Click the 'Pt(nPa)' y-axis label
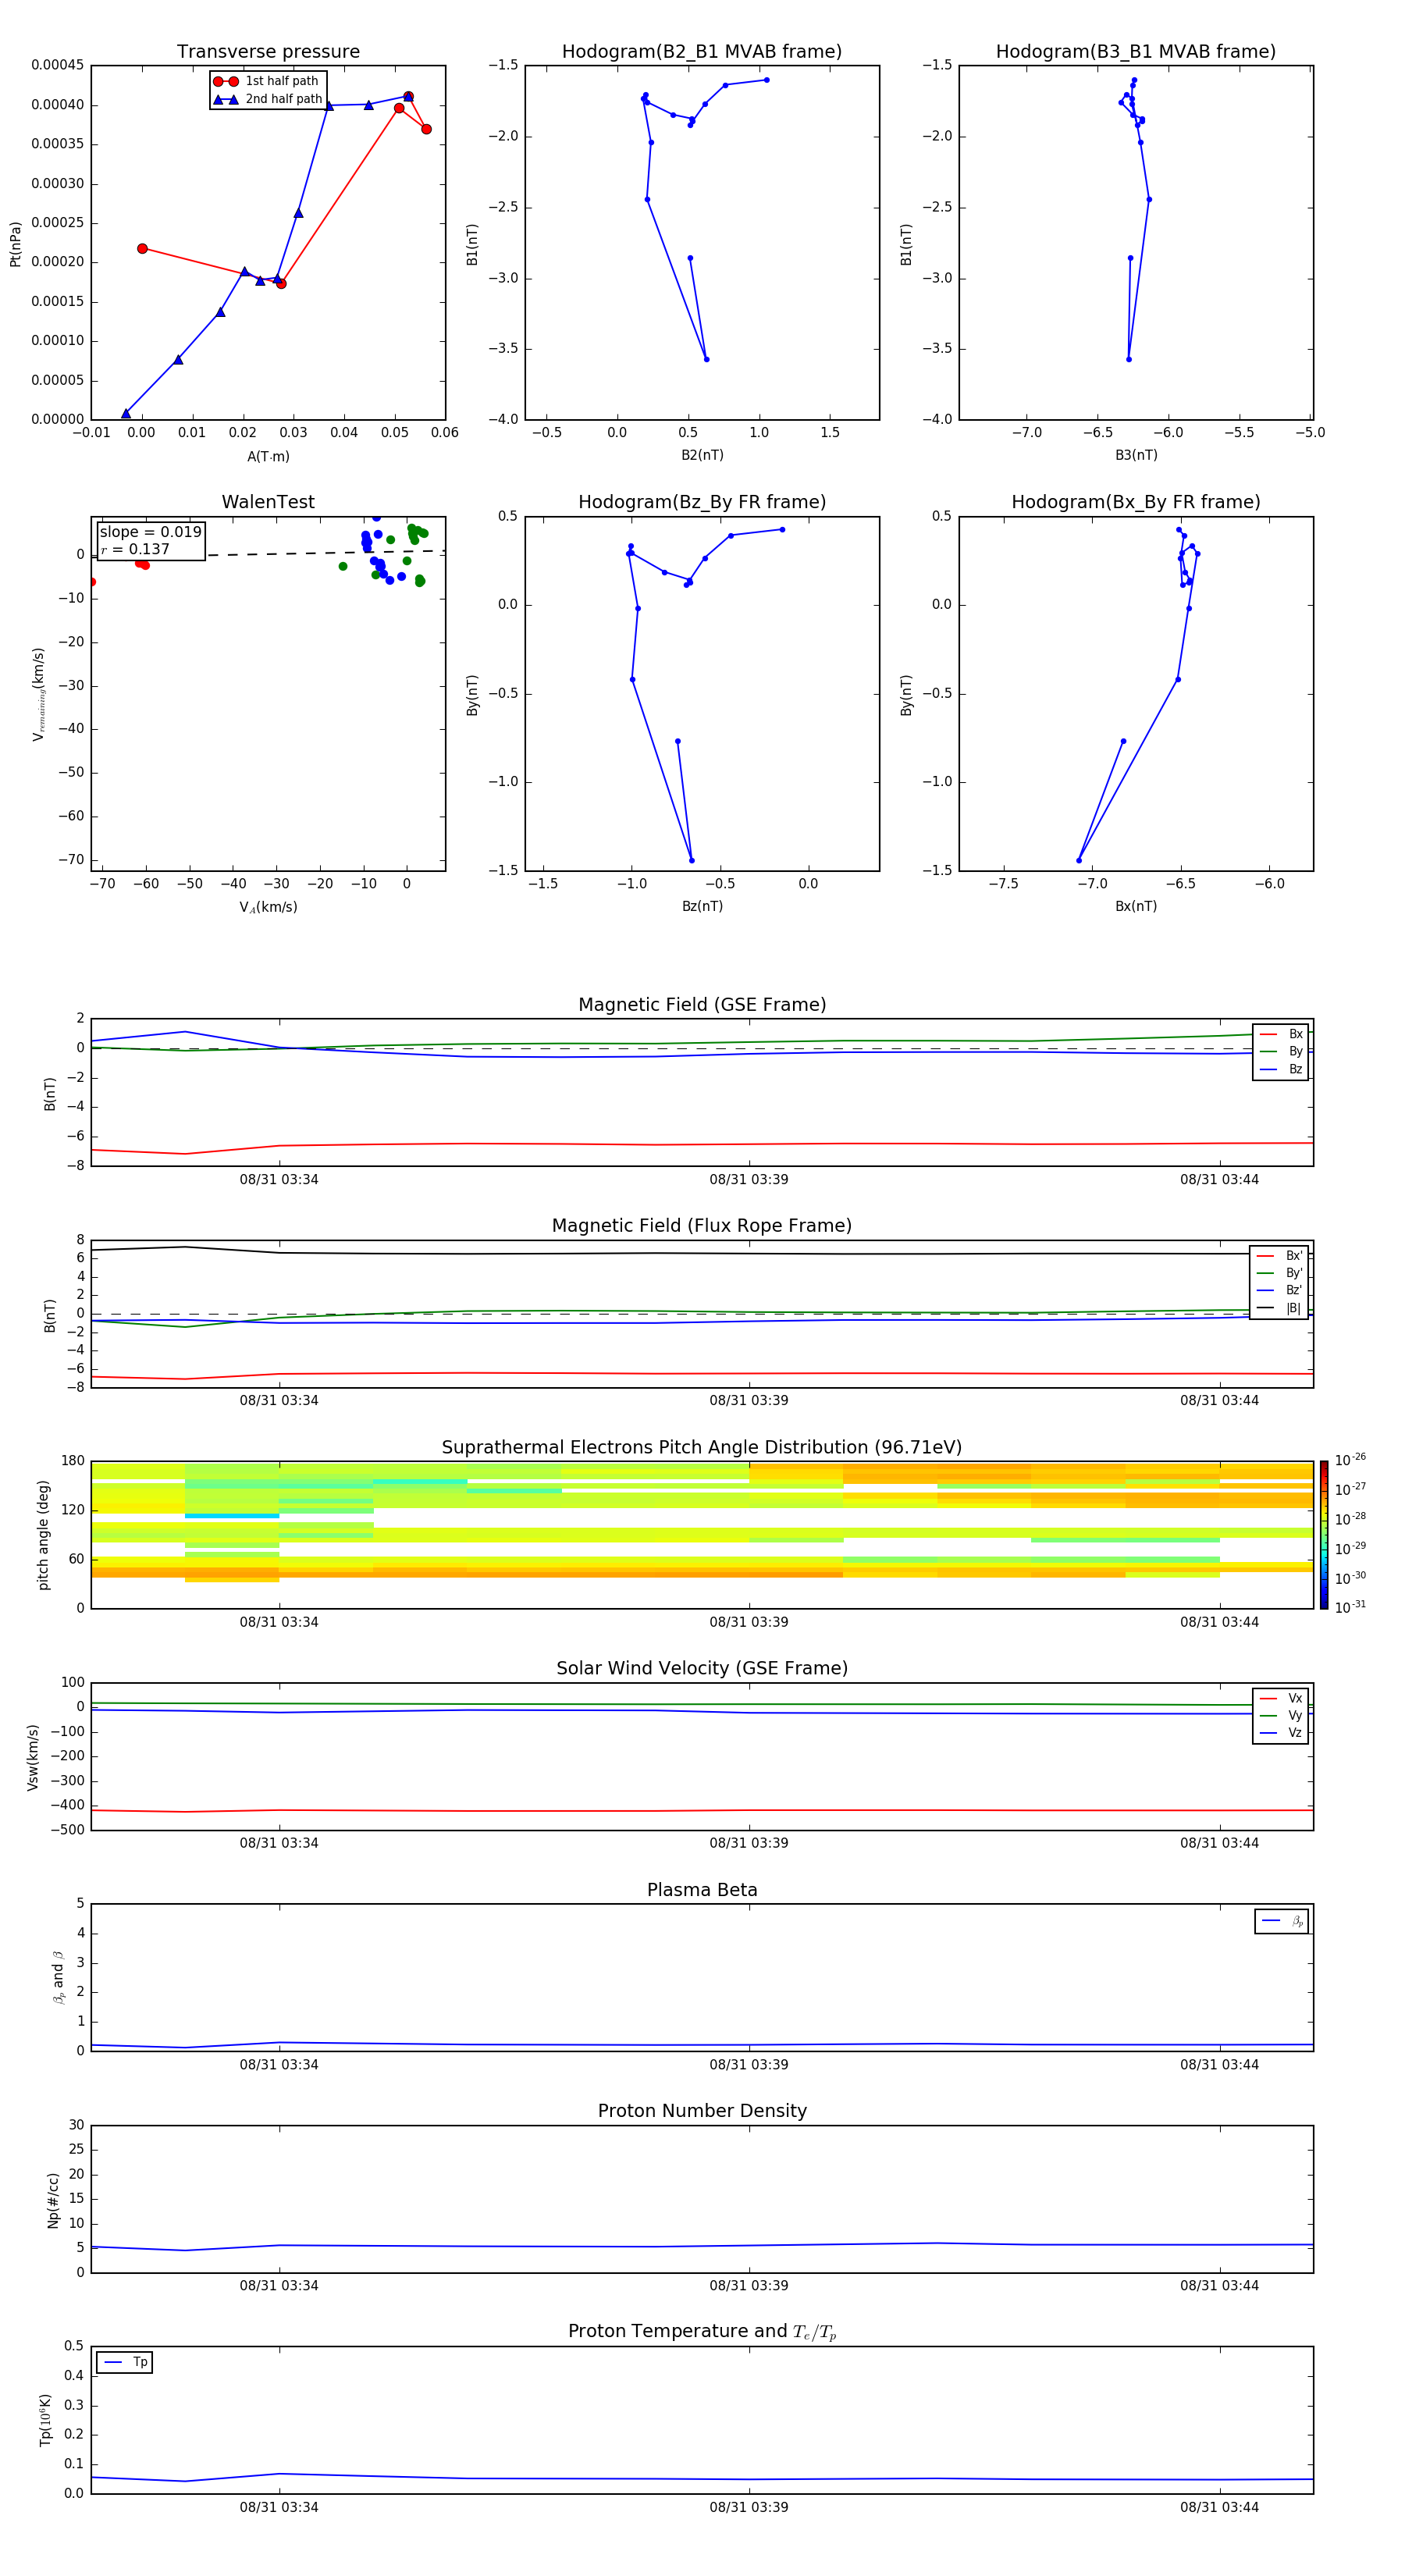Image resolution: width=1405 pixels, height=2576 pixels. 15,244
